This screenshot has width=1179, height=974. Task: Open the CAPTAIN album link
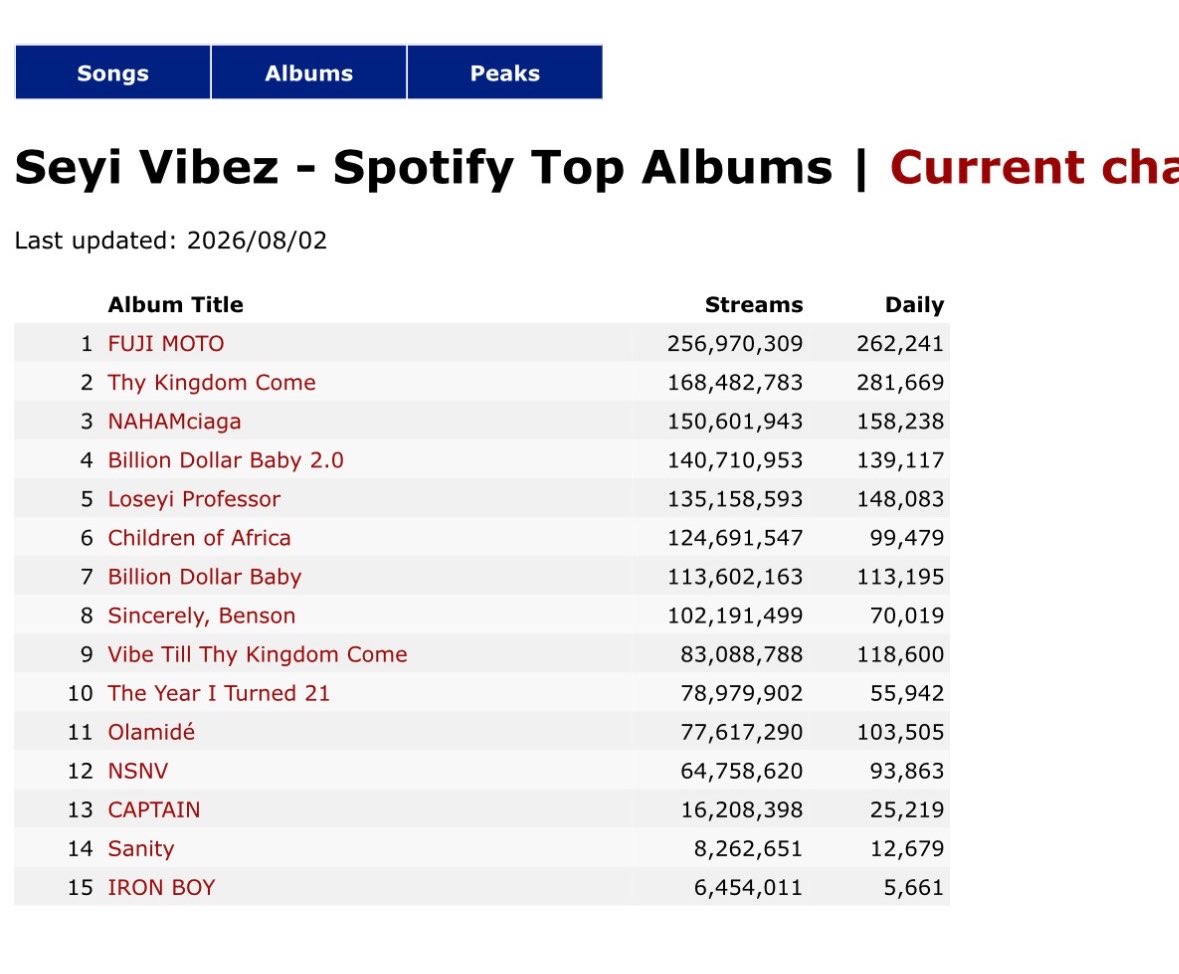[154, 810]
